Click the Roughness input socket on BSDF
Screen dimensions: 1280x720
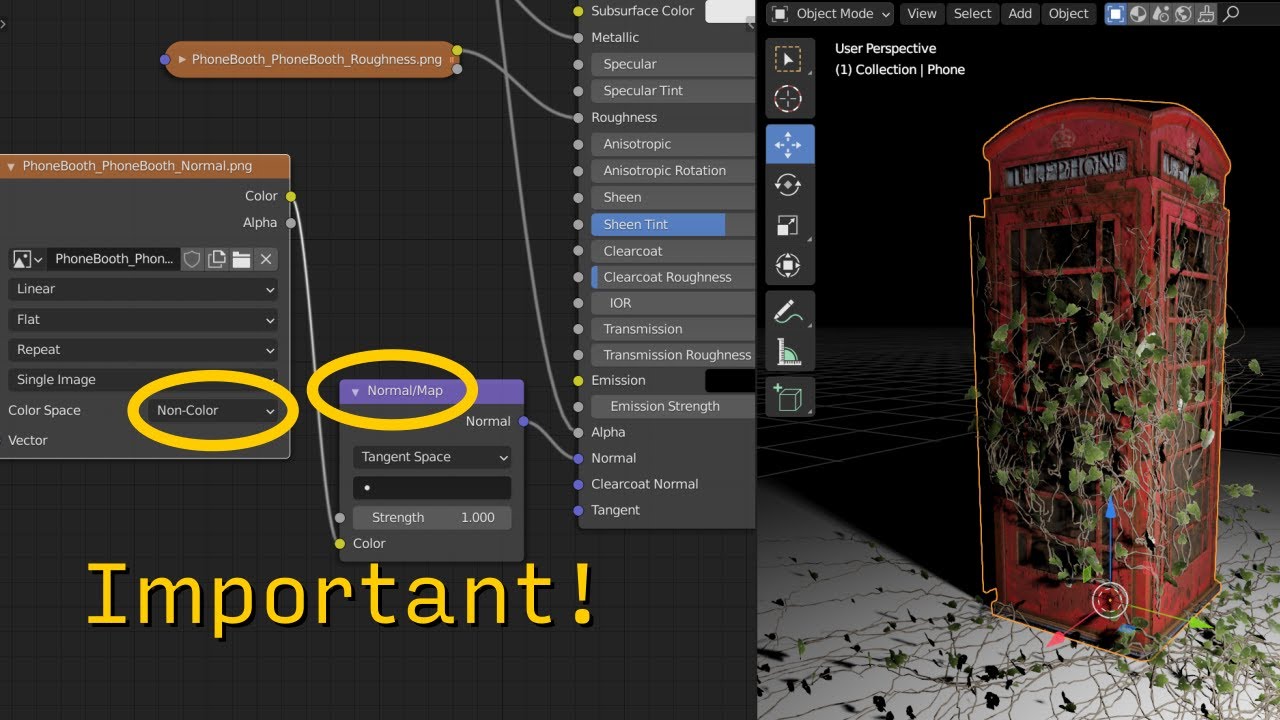pyautogui.click(x=578, y=117)
